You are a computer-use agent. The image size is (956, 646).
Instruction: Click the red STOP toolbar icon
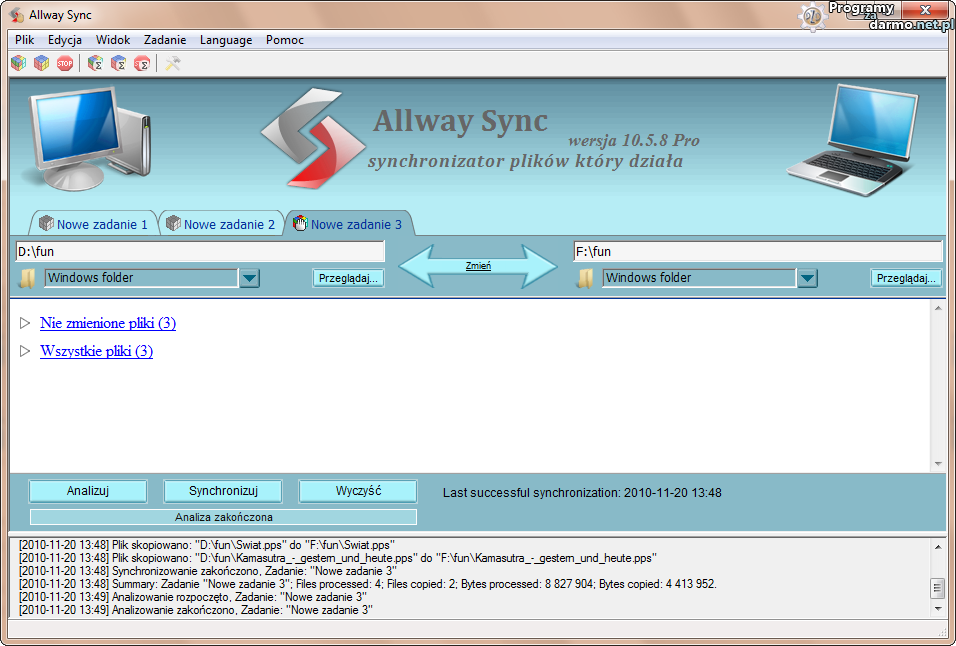tap(65, 63)
